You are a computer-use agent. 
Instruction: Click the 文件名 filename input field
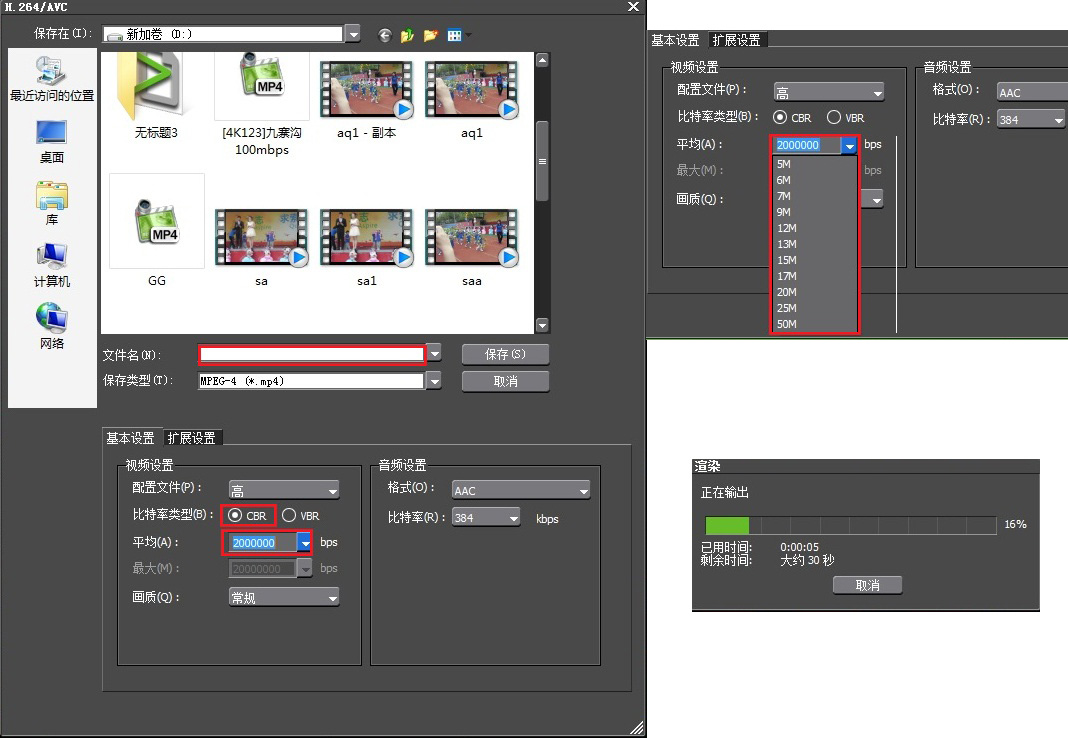(312, 354)
